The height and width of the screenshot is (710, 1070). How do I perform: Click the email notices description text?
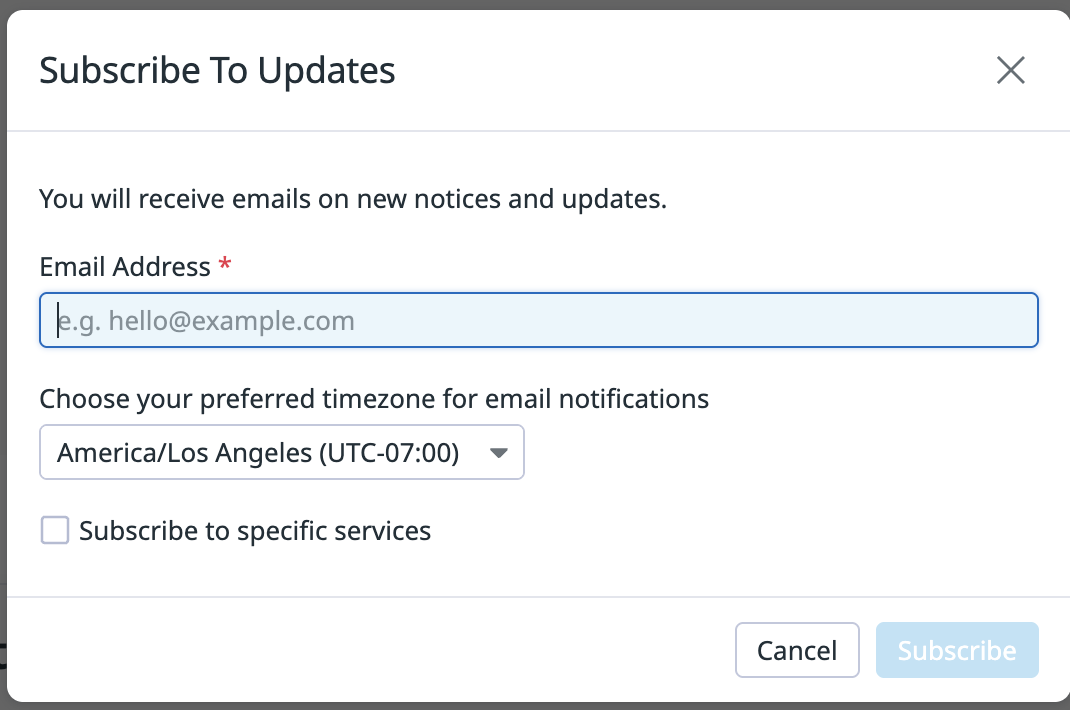[352, 199]
